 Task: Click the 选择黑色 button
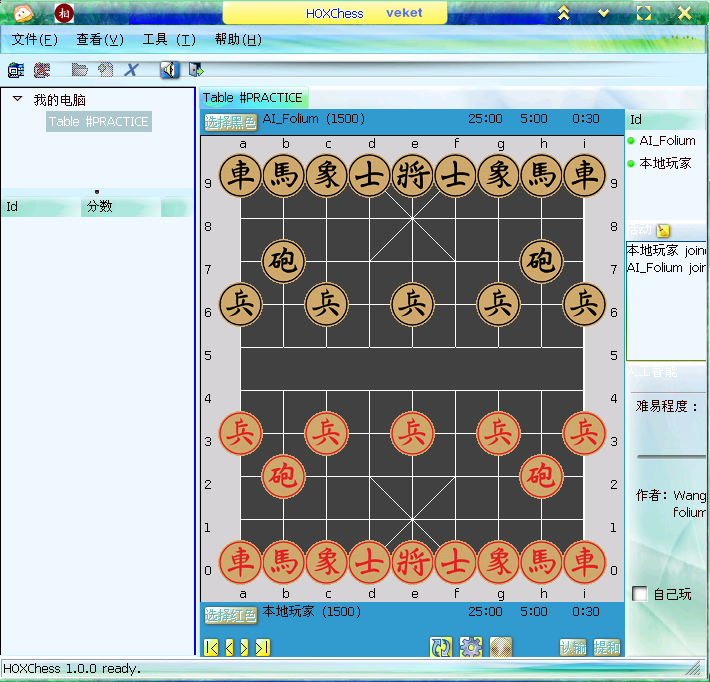(230, 122)
